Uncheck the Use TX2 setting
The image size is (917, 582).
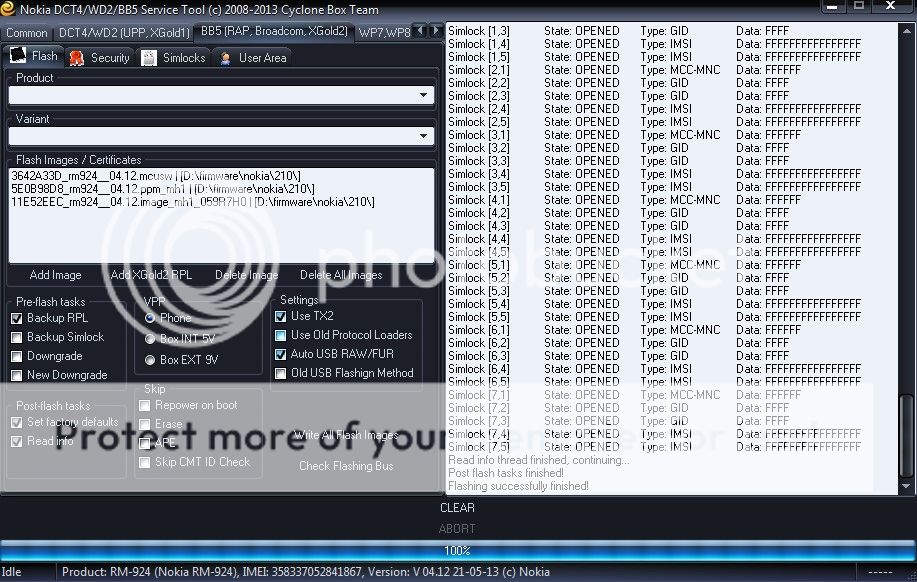click(x=281, y=316)
